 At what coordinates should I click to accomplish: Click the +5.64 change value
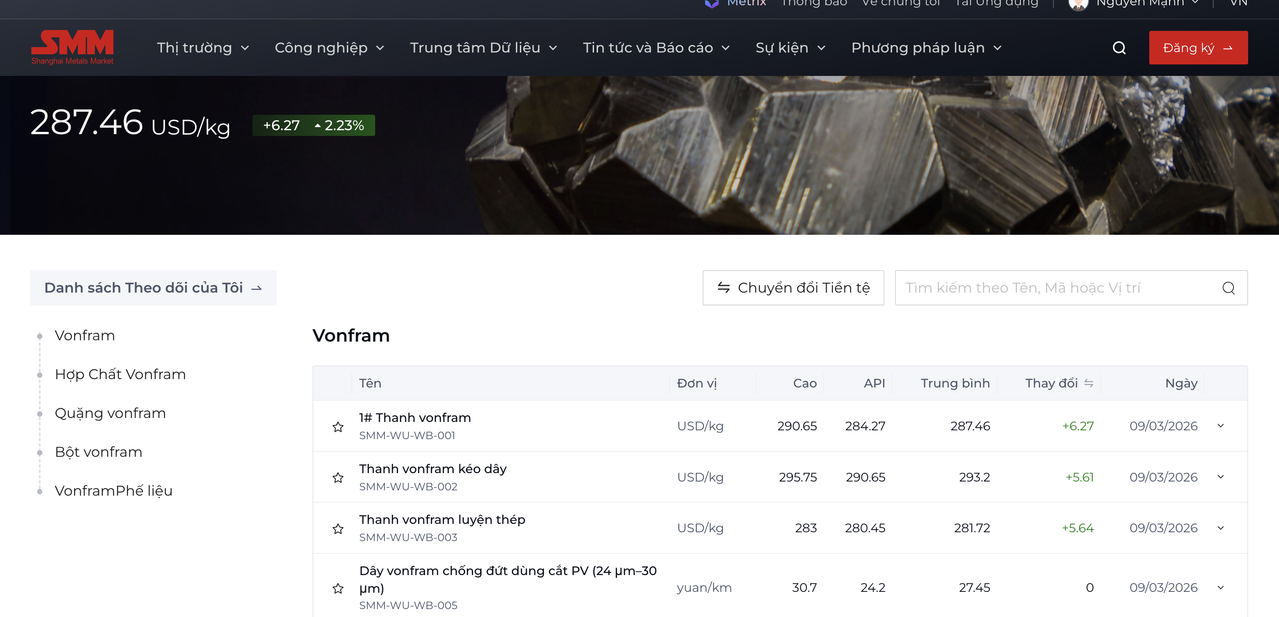pos(1078,529)
